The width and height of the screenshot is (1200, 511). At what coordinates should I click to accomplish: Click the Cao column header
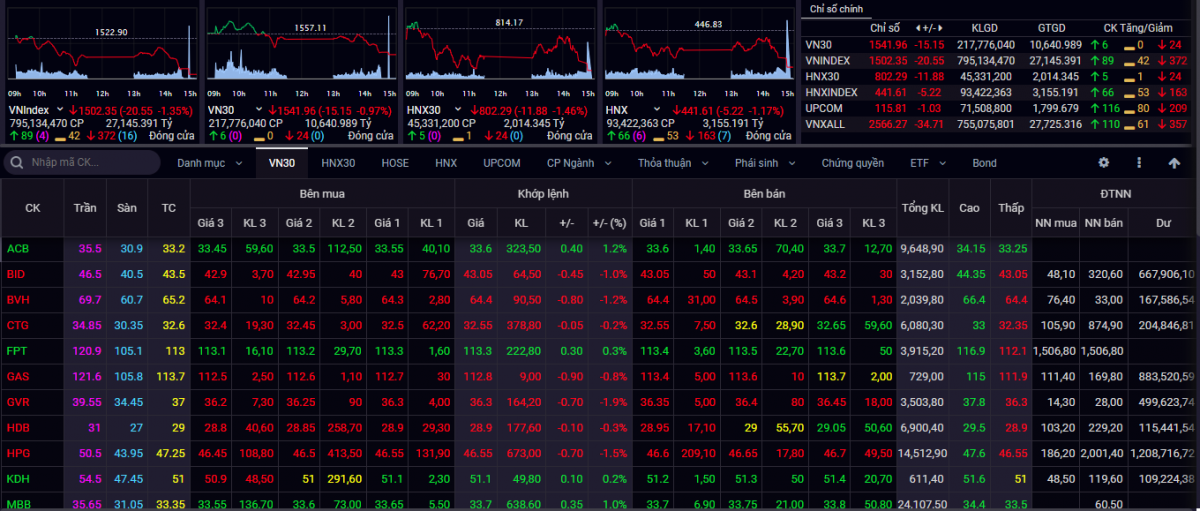click(x=969, y=208)
